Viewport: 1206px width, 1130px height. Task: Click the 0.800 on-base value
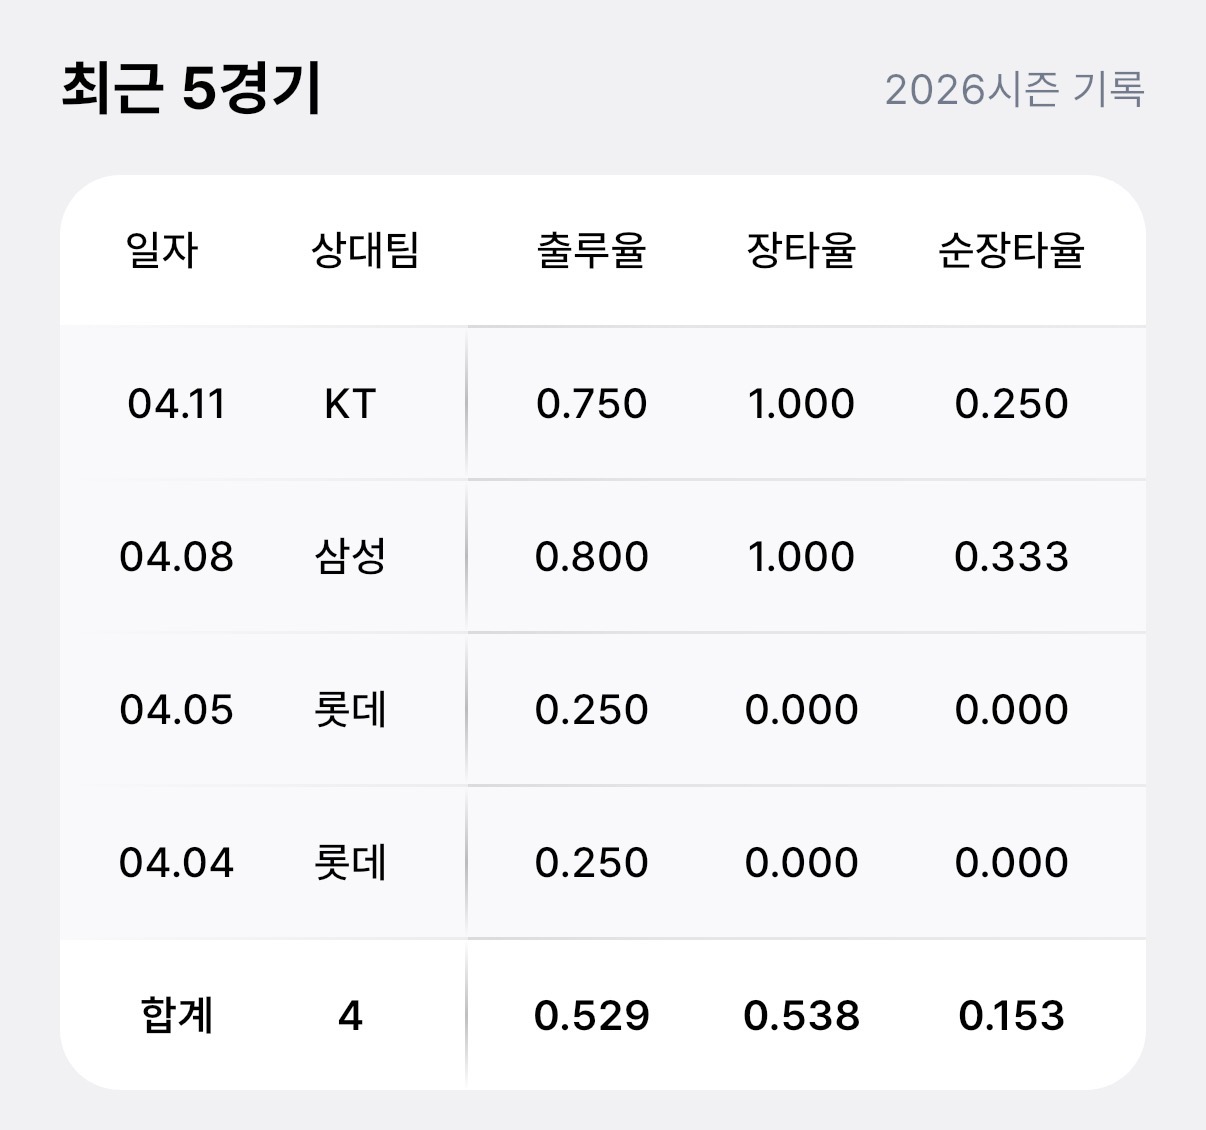pos(591,557)
